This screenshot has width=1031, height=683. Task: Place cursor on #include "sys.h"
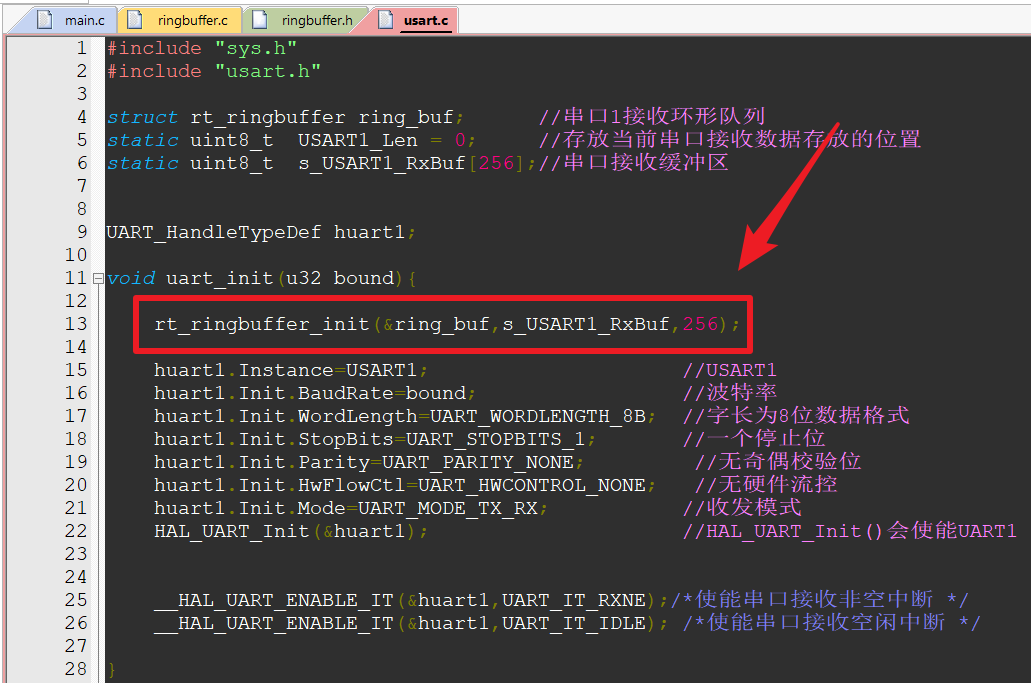point(202,49)
